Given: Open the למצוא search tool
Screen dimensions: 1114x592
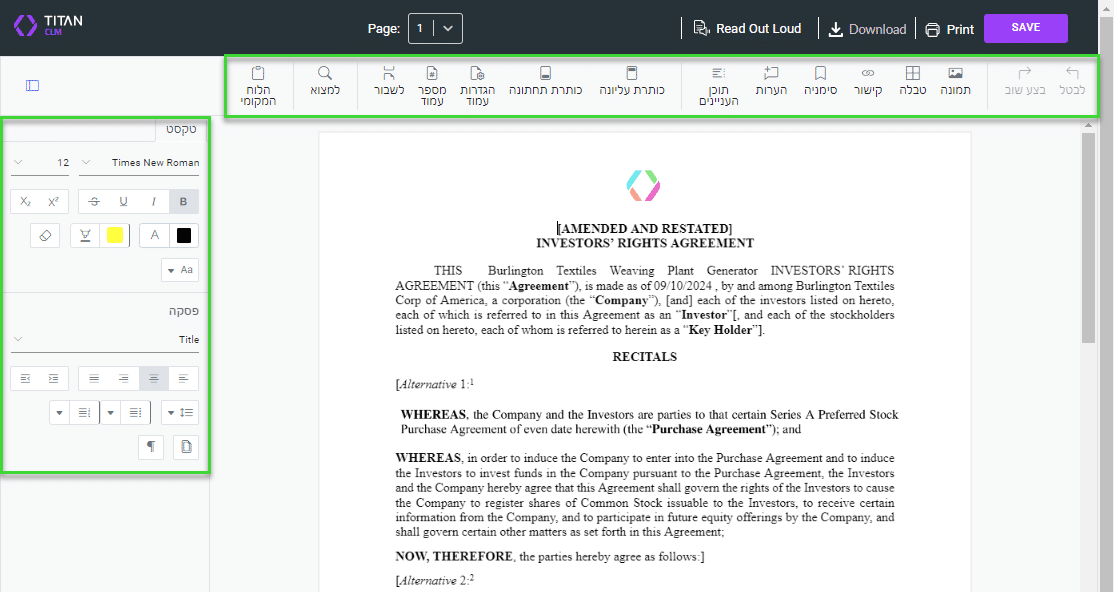Looking at the screenshot, I should [325, 81].
